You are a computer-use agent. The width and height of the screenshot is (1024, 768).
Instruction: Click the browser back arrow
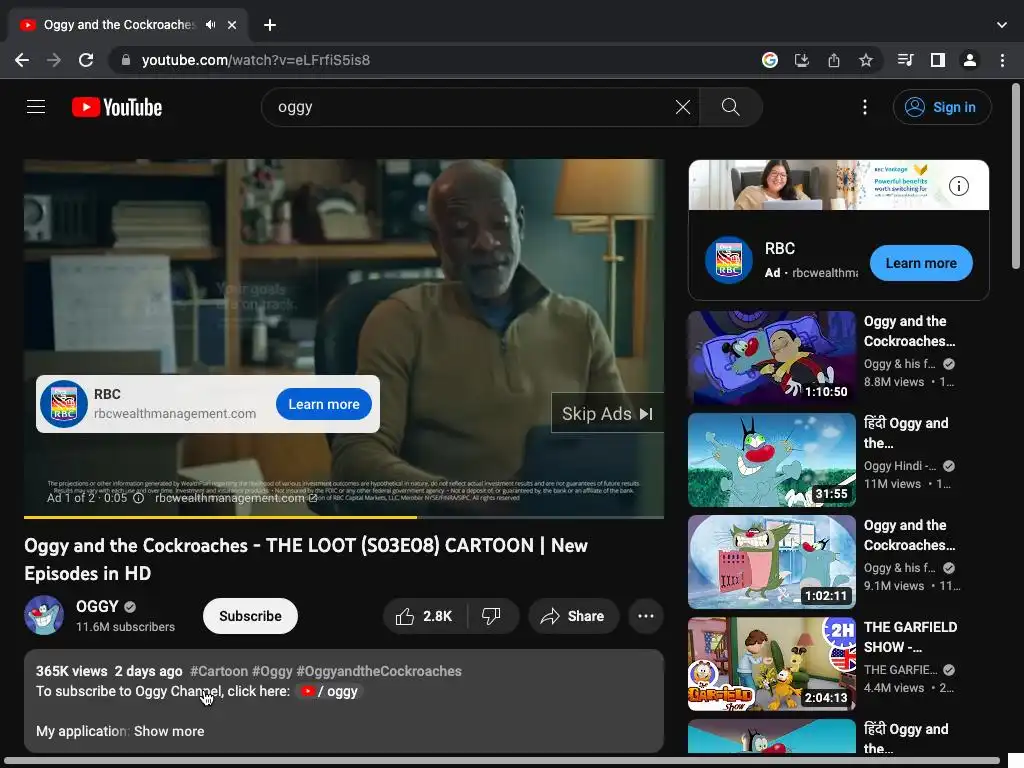pyautogui.click(x=22, y=60)
